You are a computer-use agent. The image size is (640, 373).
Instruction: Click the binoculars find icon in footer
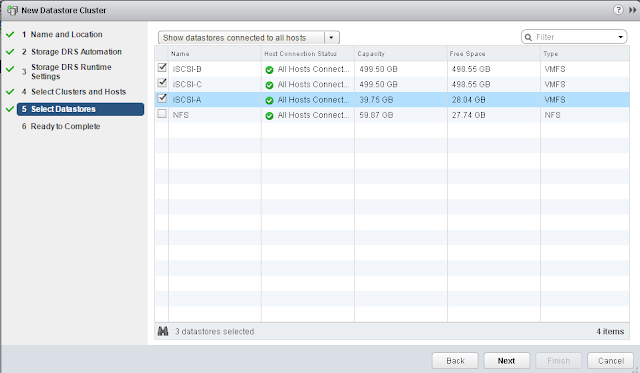[x=163, y=331]
